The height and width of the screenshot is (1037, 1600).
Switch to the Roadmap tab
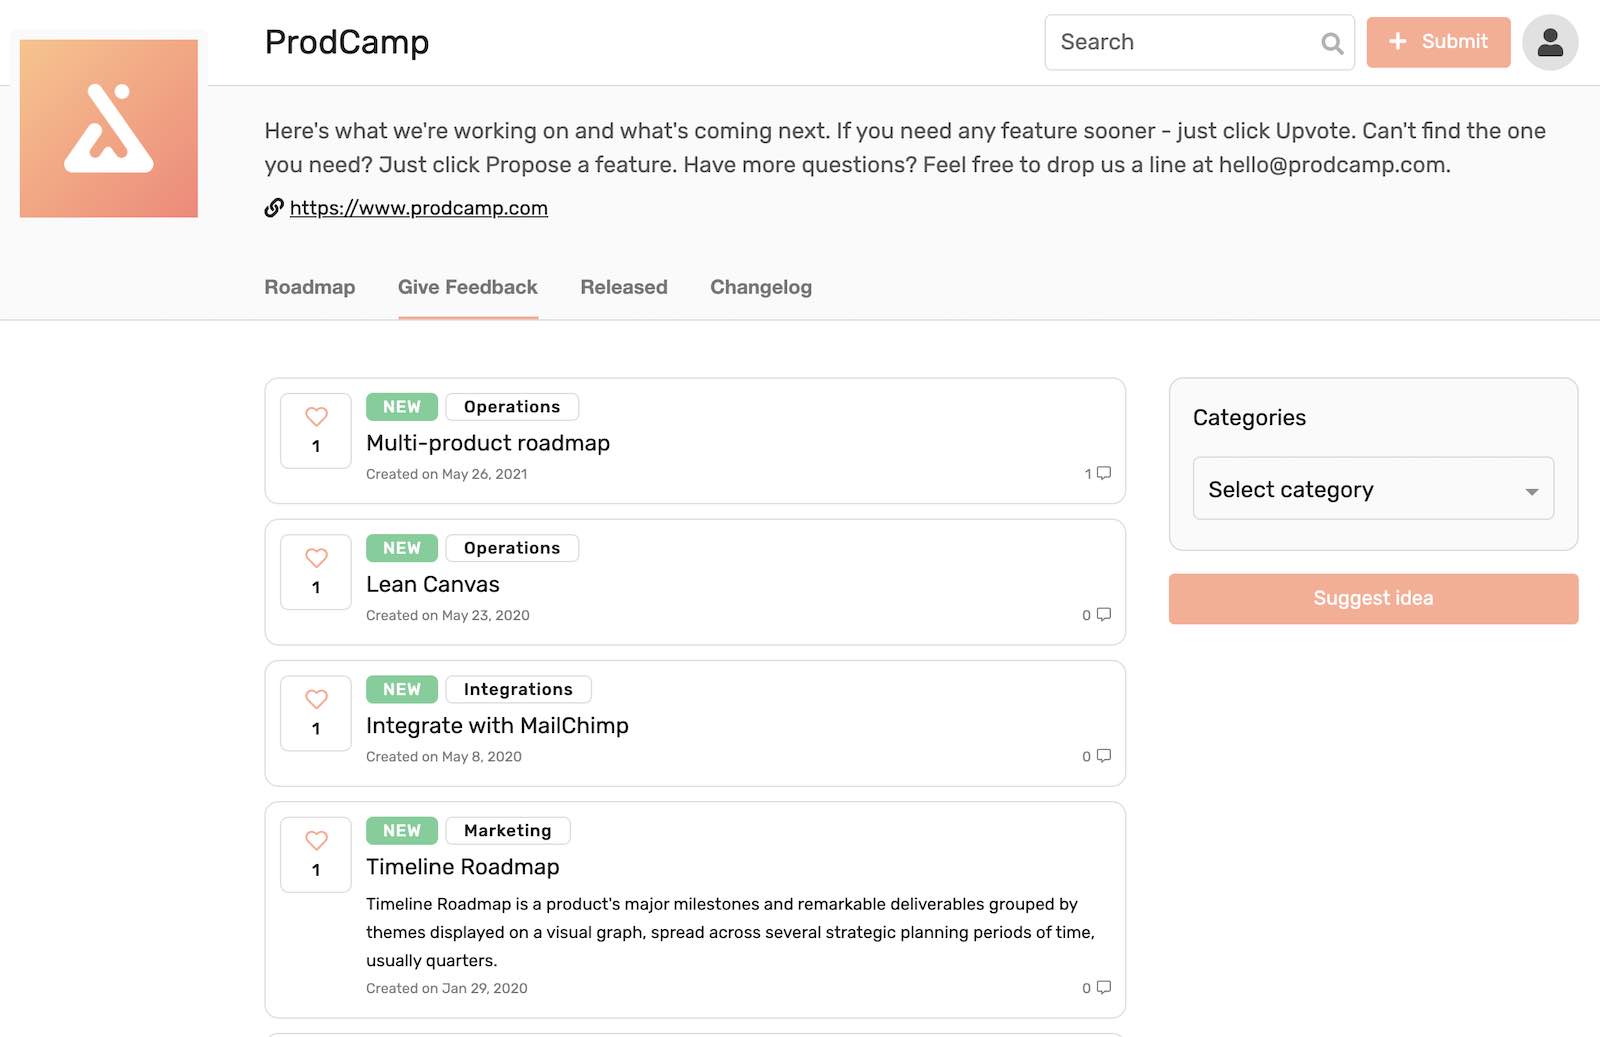pyautogui.click(x=310, y=287)
